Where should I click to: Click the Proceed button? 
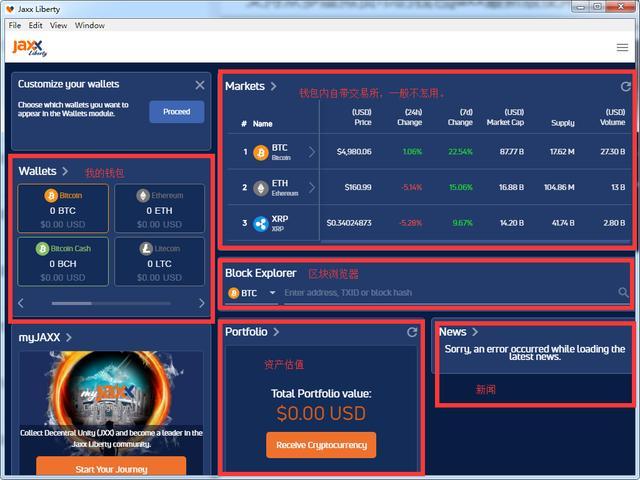click(x=176, y=112)
